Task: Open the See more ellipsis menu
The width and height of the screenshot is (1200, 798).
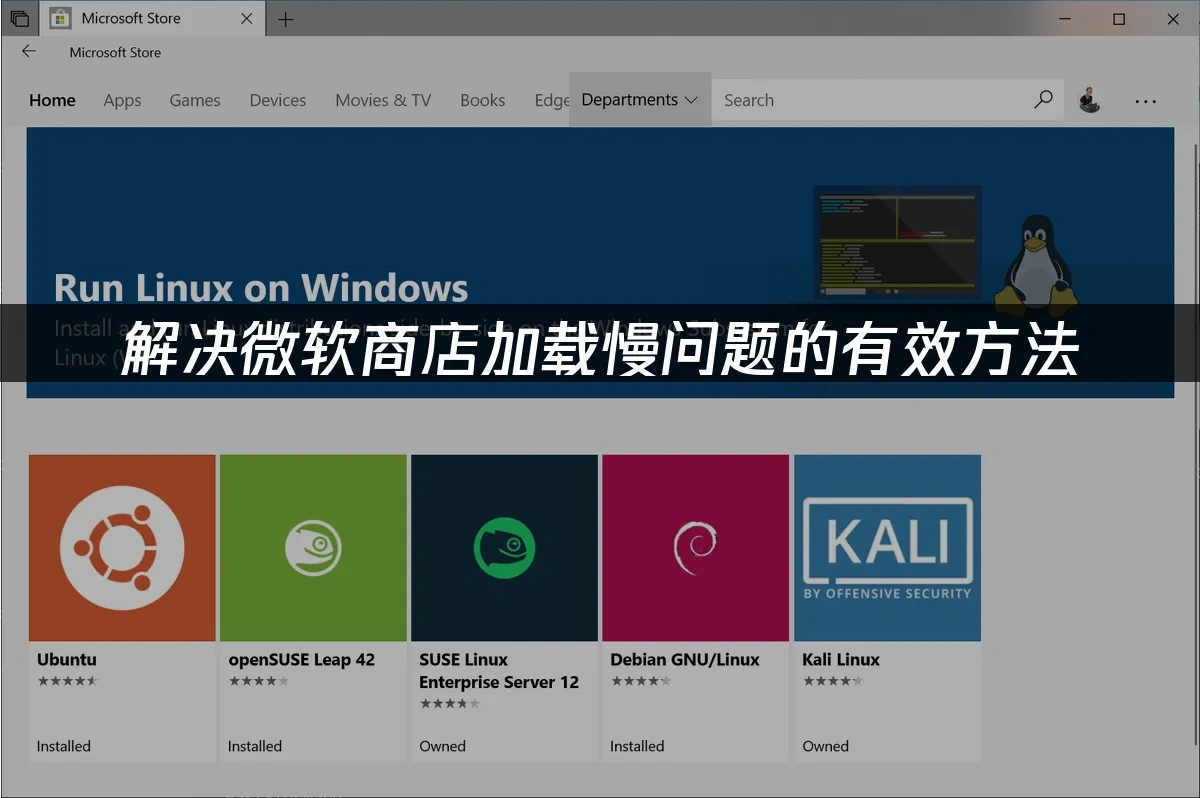Action: (x=1145, y=99)
